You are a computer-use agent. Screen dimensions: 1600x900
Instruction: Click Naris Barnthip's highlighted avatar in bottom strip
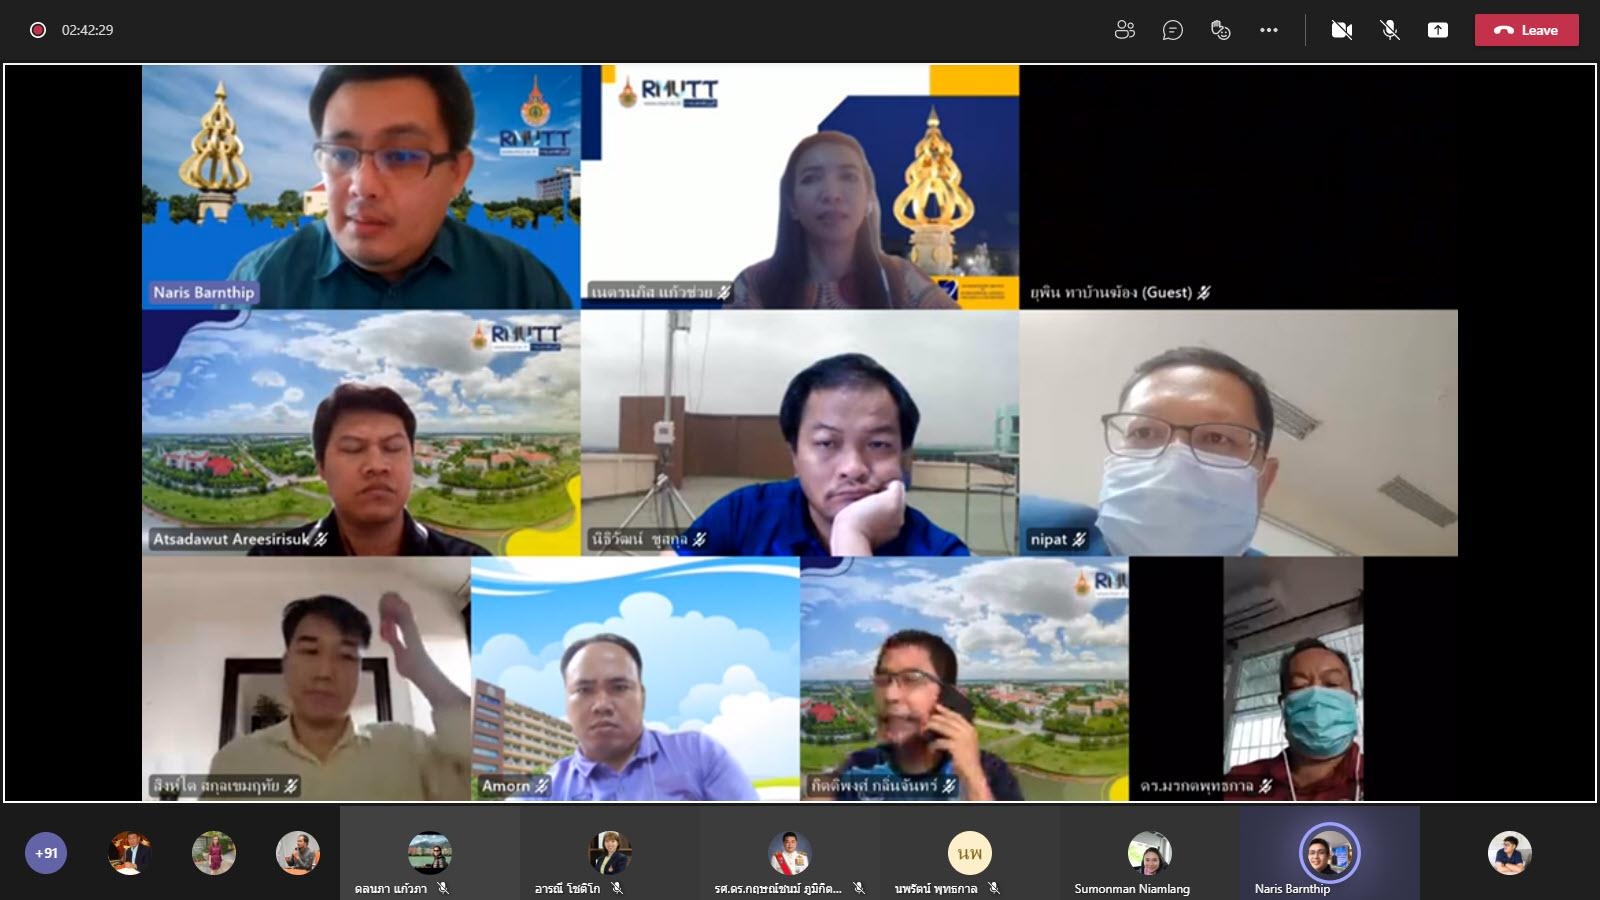1329,852
